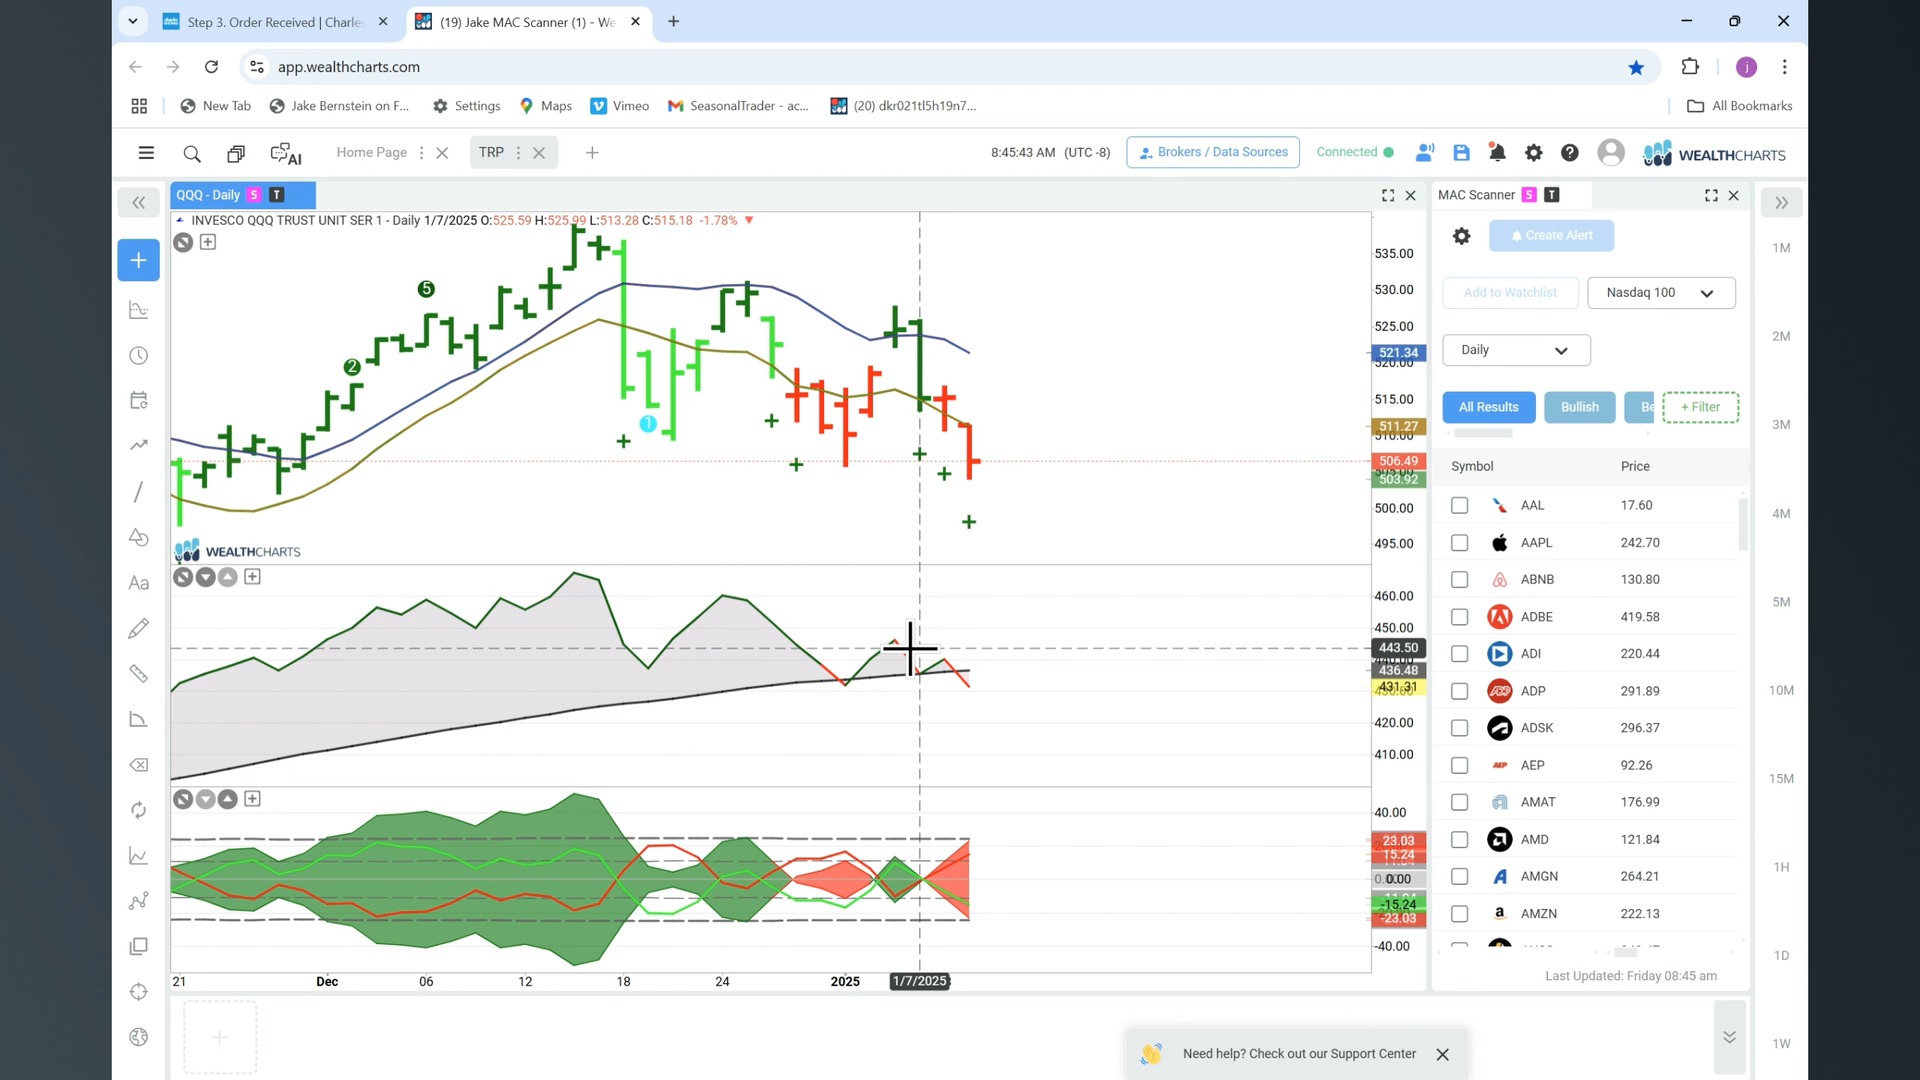The width and height of the screenshot is (1920, 1080).
Task: Check the AMZN row checkbox
Action: point(1459,914)
